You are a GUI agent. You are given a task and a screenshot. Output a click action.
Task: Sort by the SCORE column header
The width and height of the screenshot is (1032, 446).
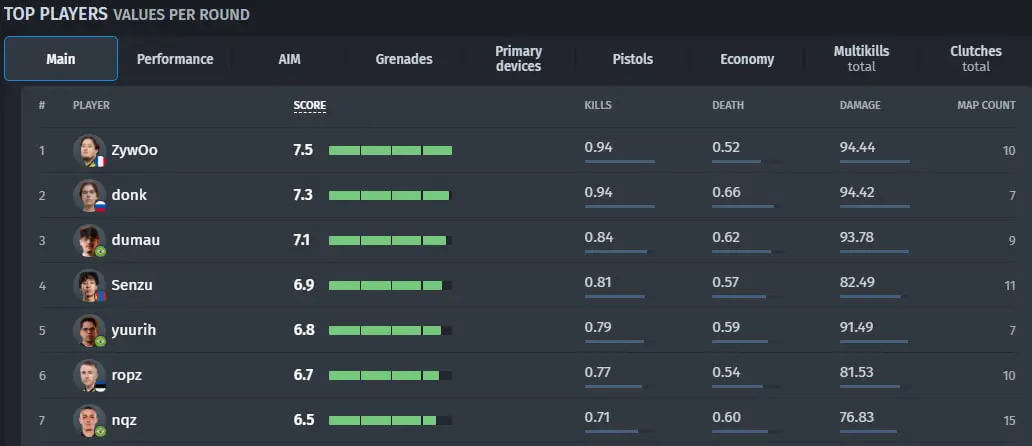pos(309,105)
